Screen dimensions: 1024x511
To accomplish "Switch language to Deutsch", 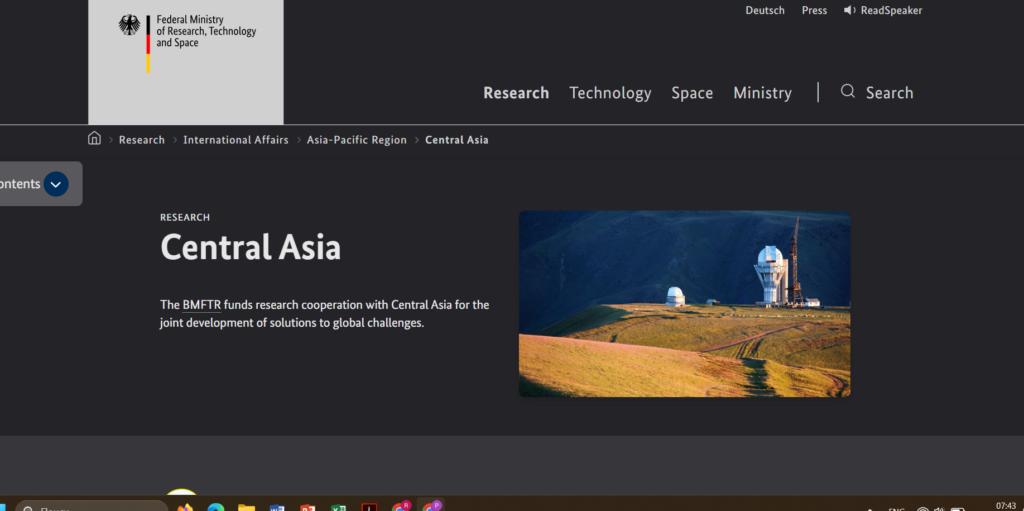I will coord(765,10).
